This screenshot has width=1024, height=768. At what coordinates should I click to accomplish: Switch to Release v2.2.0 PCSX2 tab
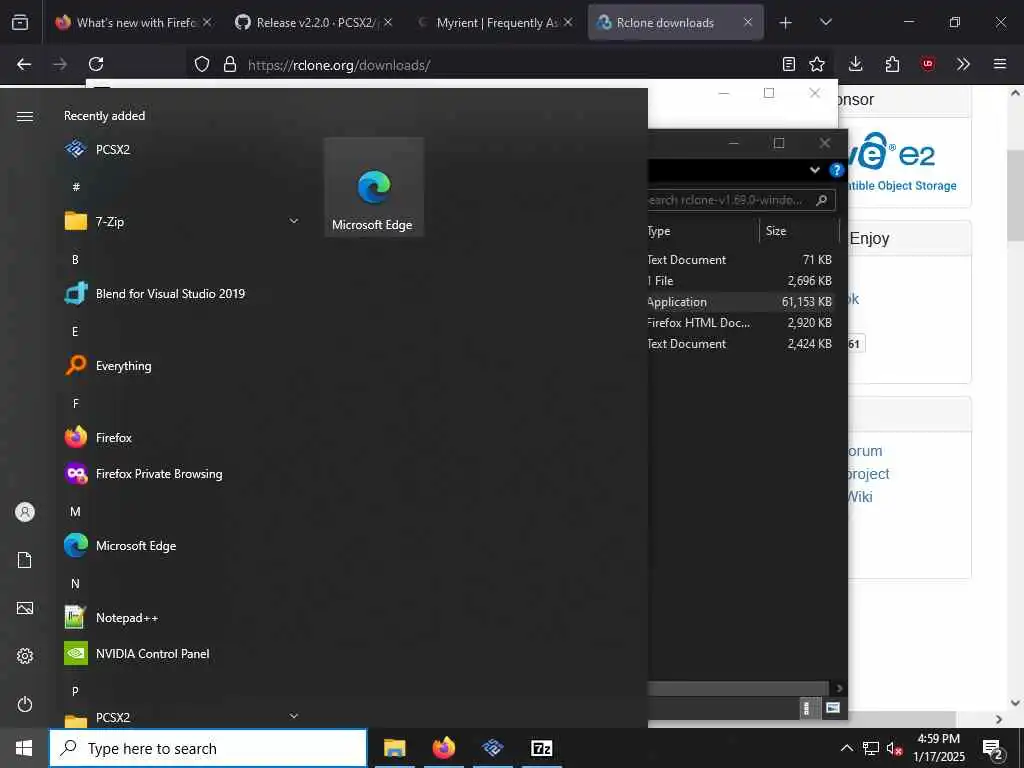point(314,22)
